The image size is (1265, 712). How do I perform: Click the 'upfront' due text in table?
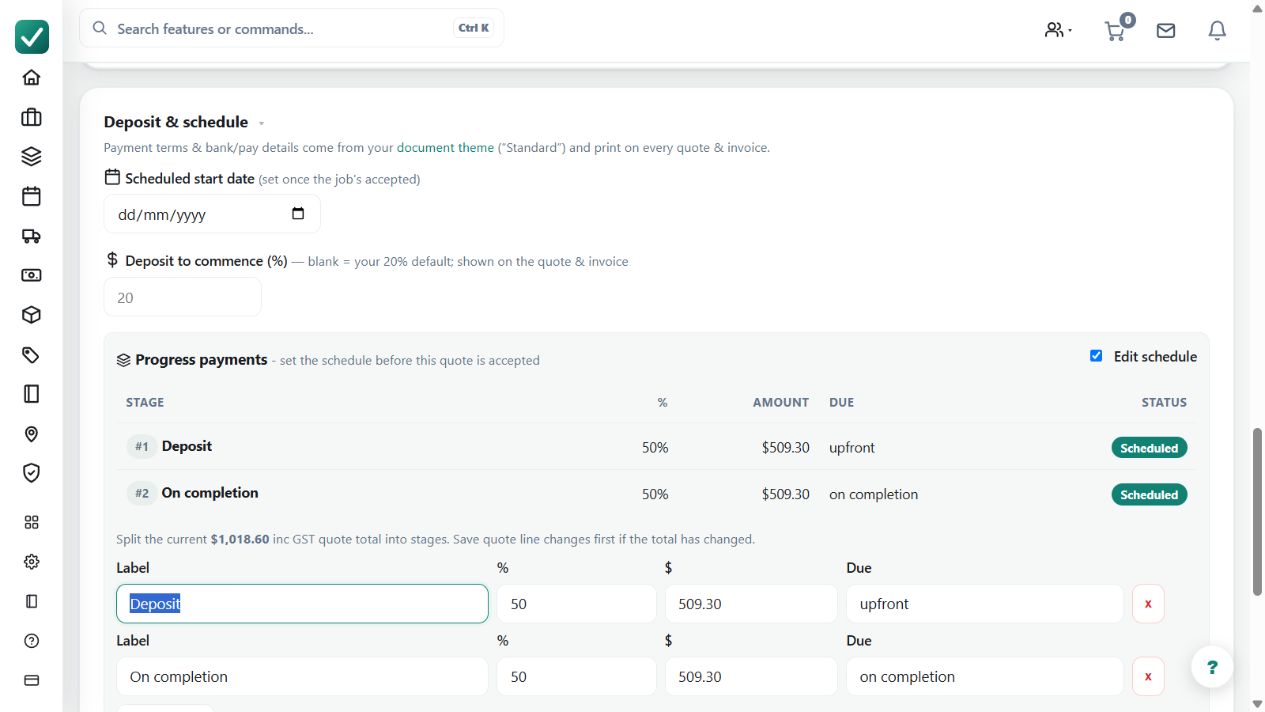click(852, 447)
